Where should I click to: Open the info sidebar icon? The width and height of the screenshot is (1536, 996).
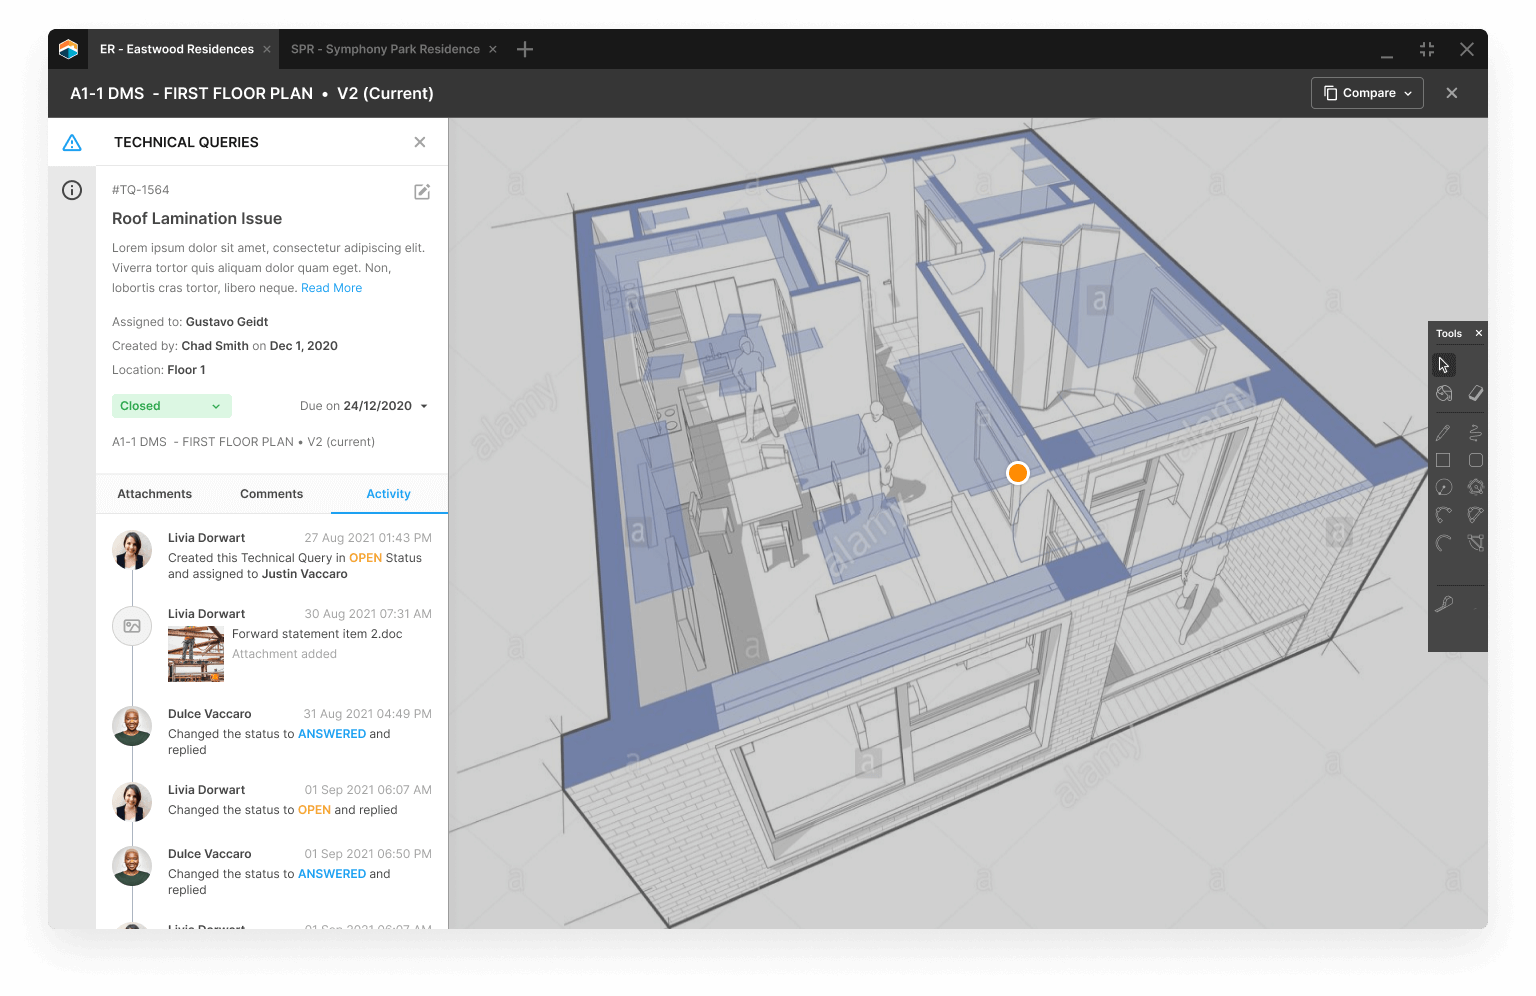(x=72, y=190)
